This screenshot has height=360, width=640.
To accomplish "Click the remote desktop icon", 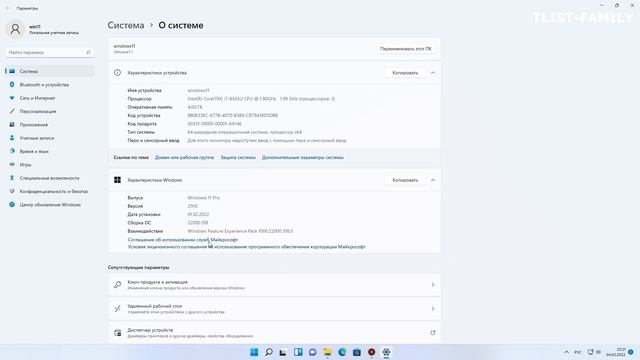I will point(118,309).
